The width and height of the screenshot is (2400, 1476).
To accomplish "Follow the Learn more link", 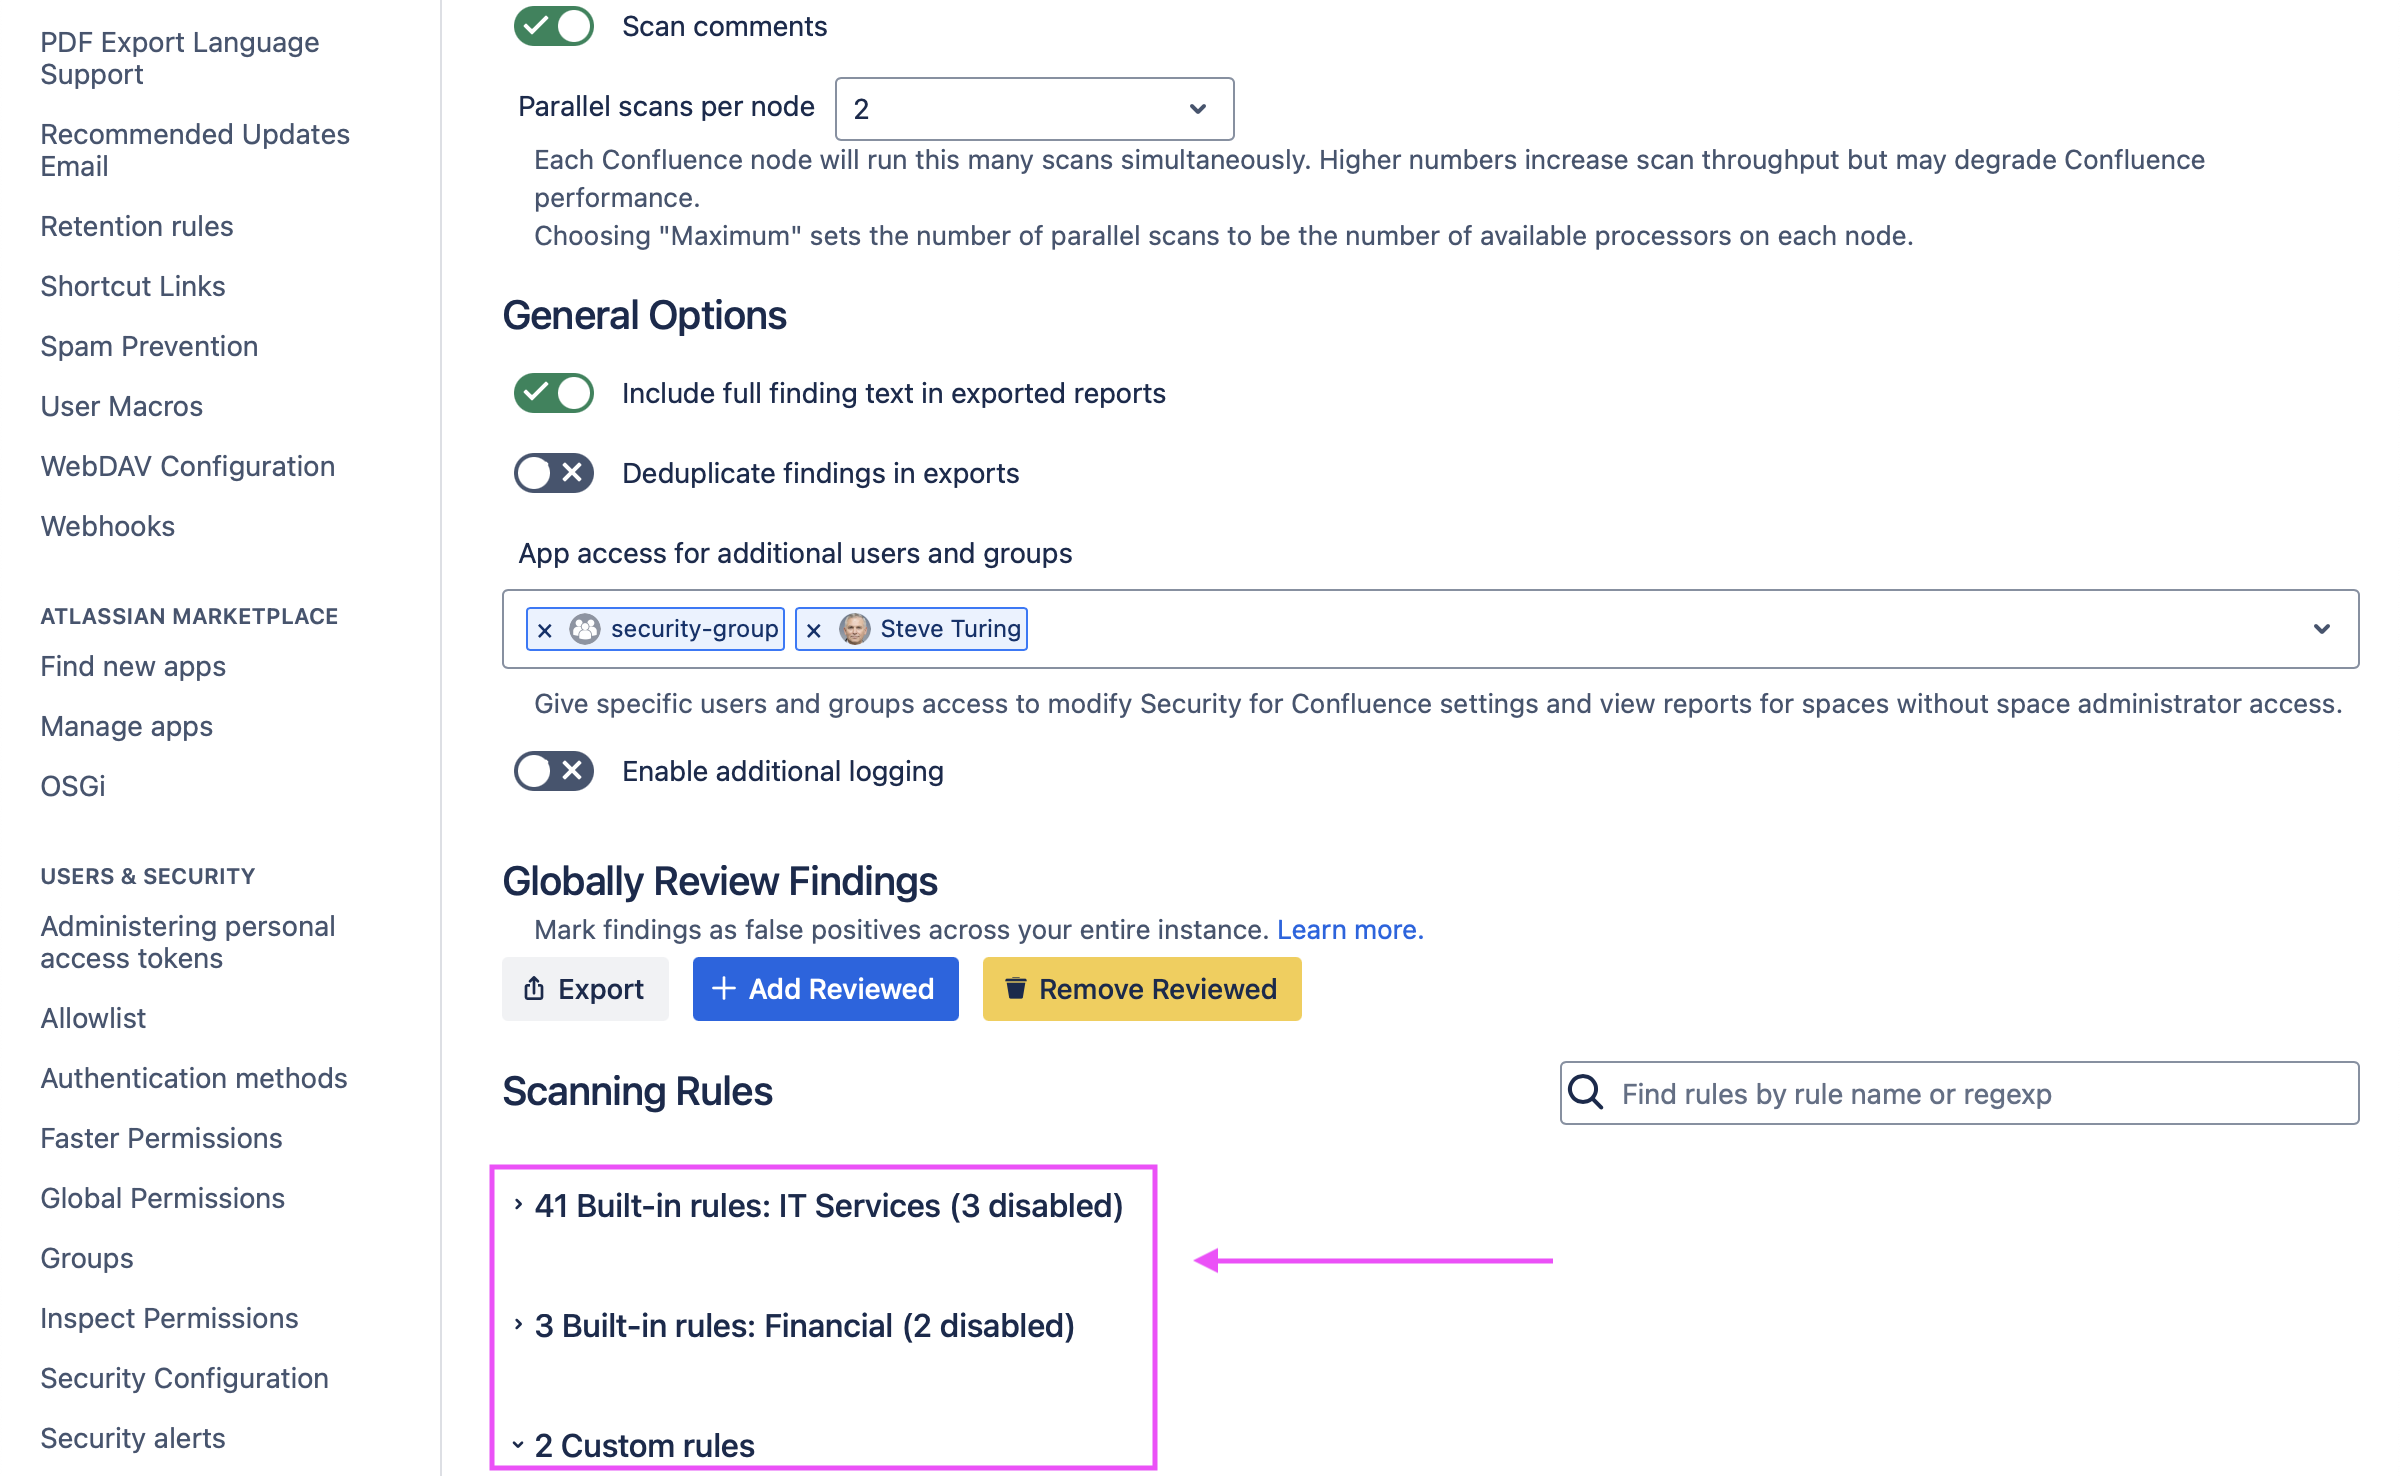I will [1349, 930].
